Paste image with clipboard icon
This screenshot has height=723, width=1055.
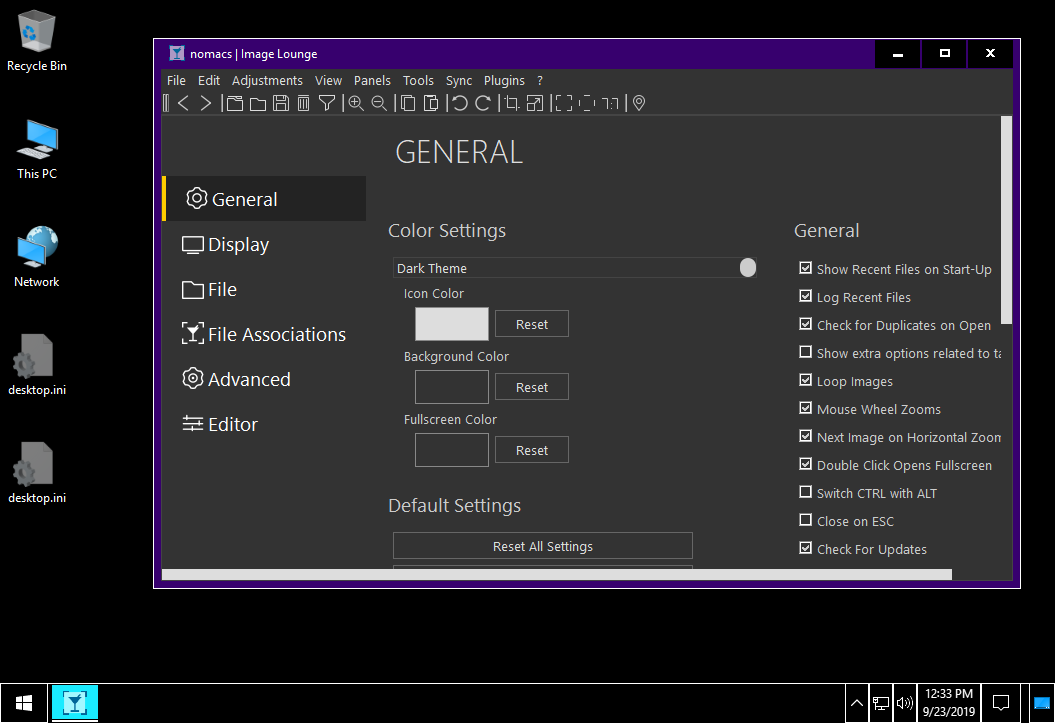coord(431,103)
